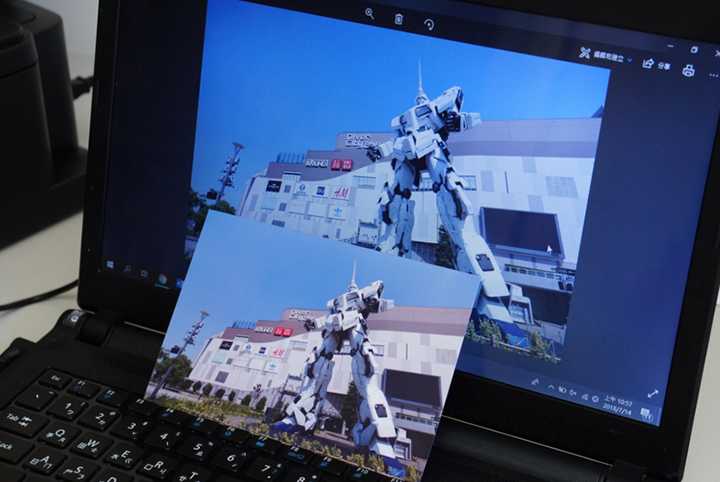Click the muted volume speaker icon
Viewport: 720px width, 482px height.
tap(573, 392)
